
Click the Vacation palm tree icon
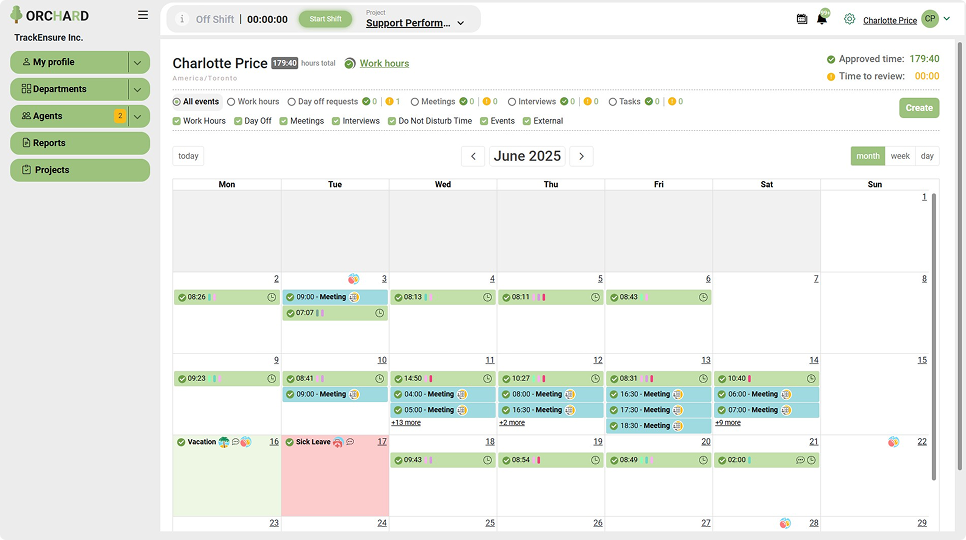[224, 442]
